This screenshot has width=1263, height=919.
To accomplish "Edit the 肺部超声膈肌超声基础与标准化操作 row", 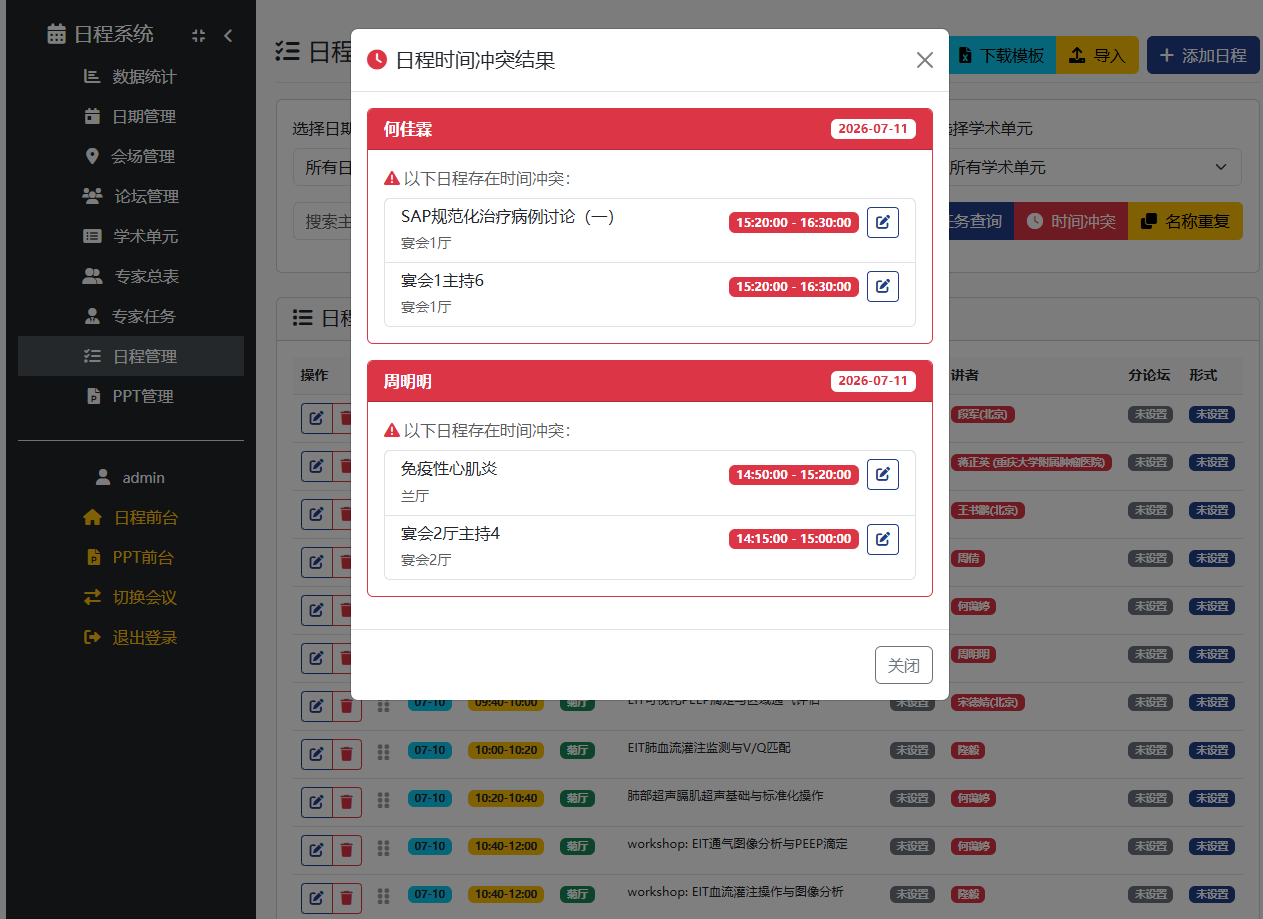I will (x=316, y=802).
